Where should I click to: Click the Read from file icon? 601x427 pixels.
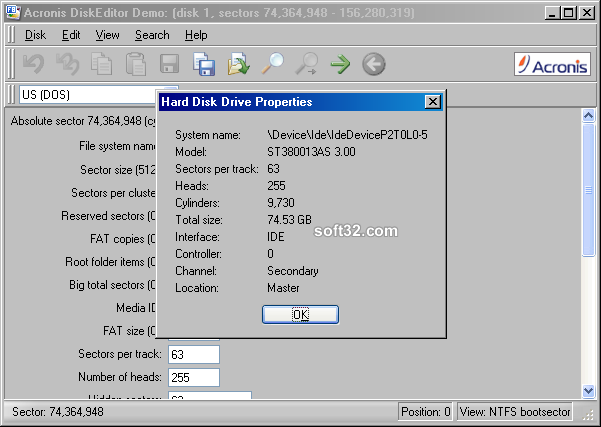pyautogui.click(x=238, y=64)
